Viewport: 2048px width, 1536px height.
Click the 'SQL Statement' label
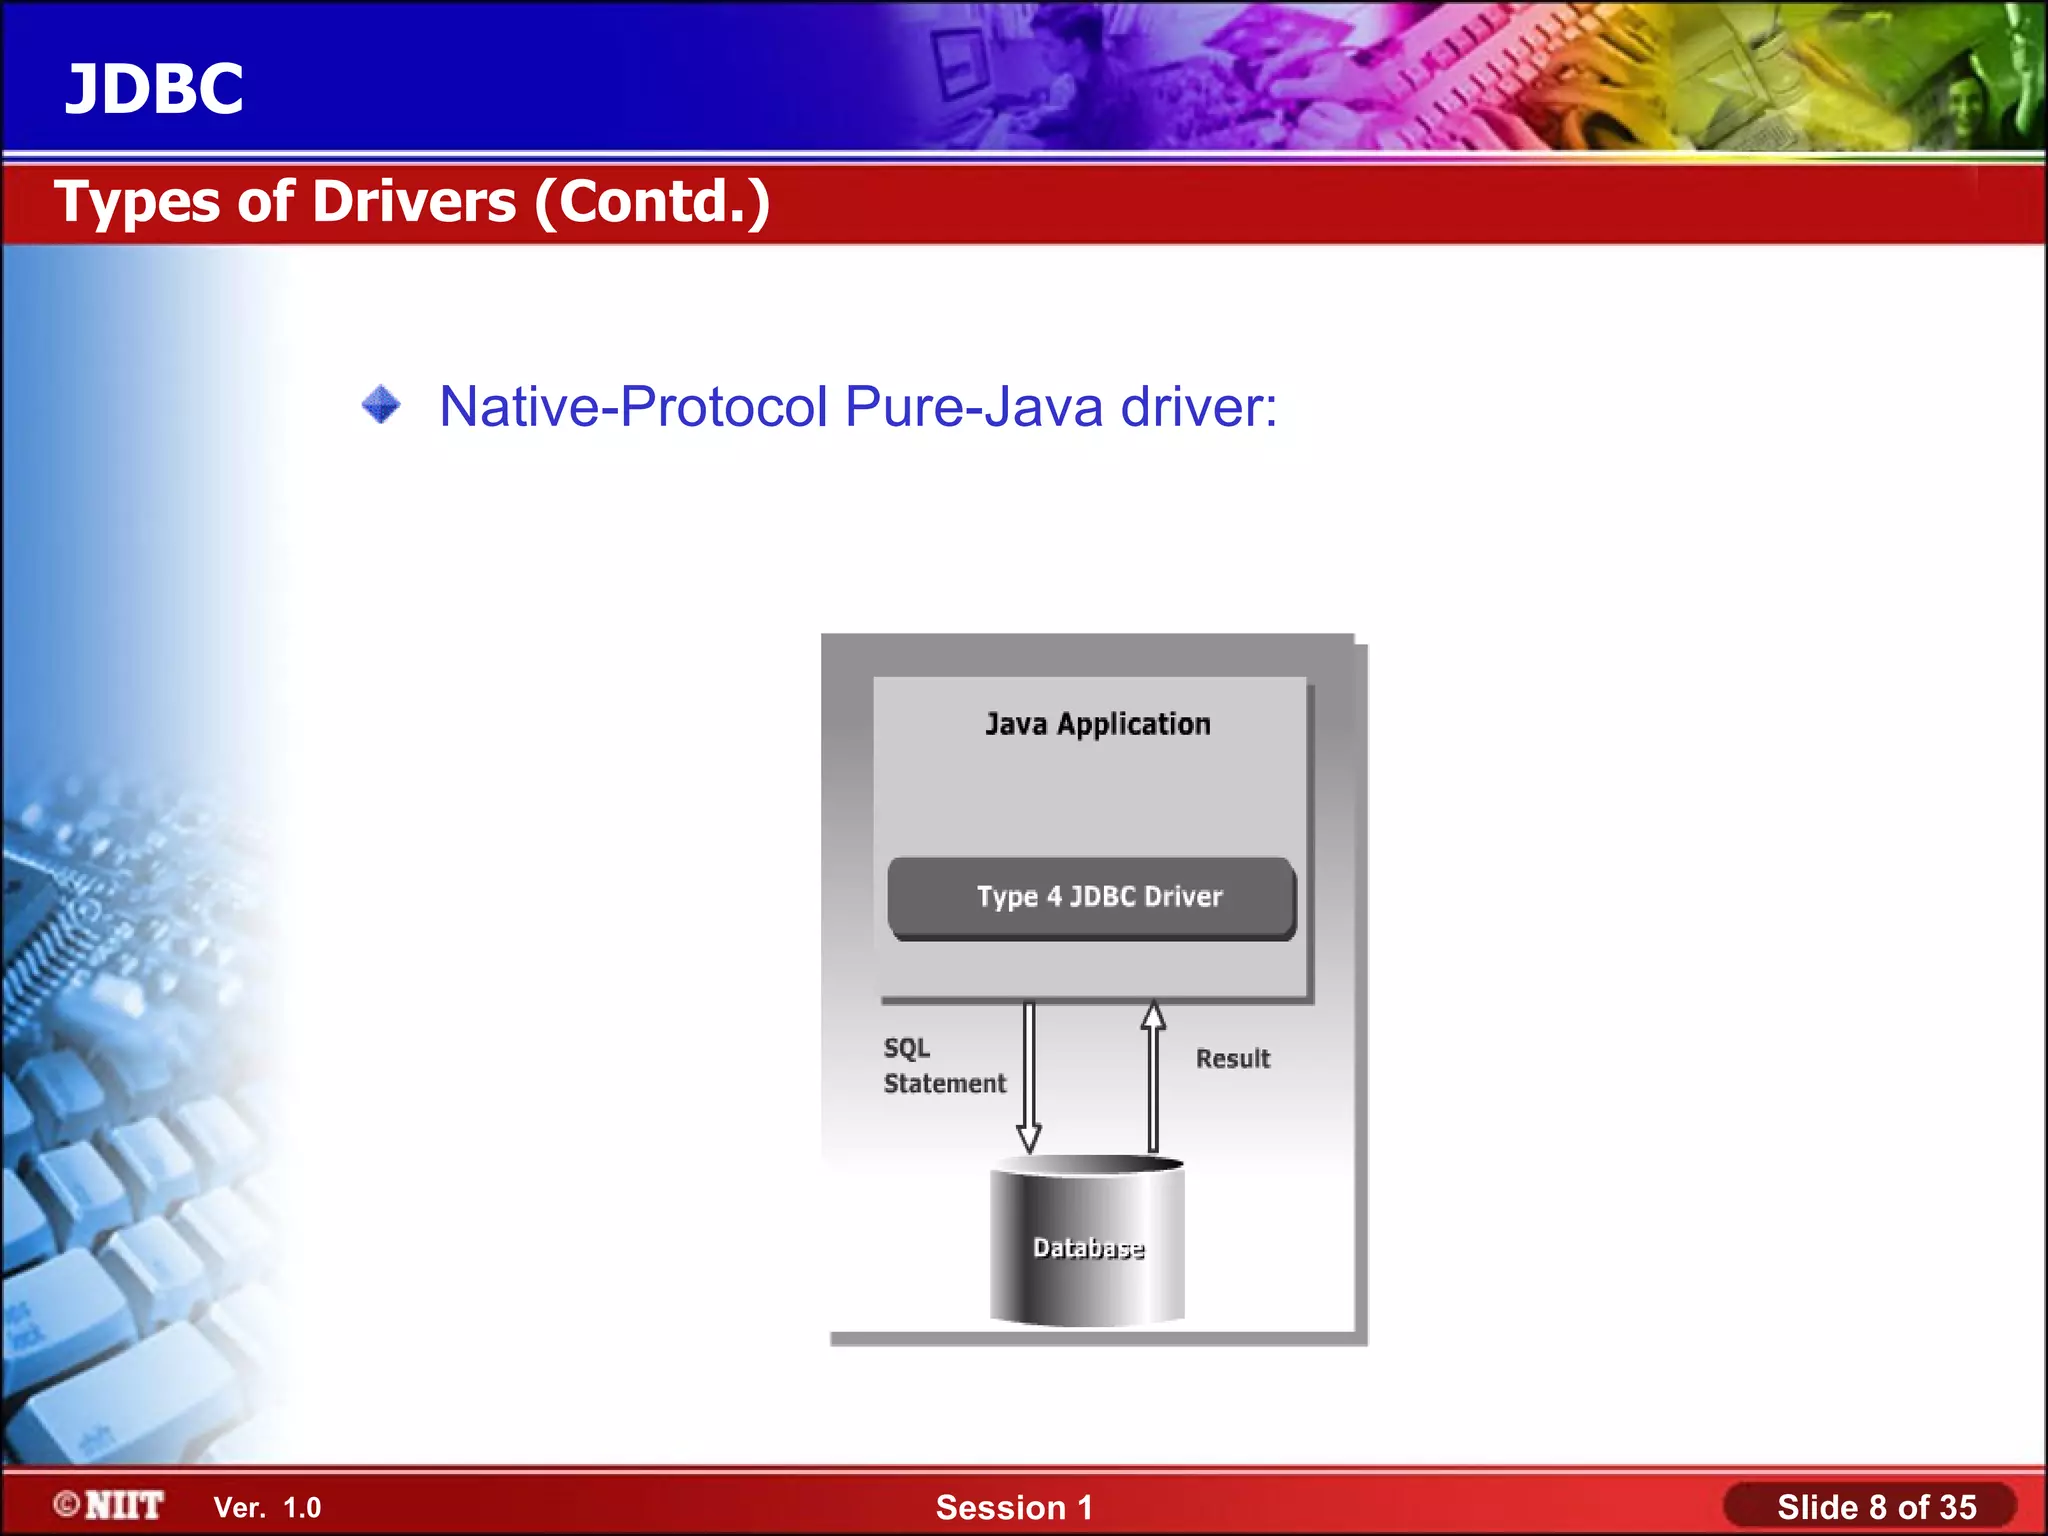pyautogui.click(x=944, y=1066)
